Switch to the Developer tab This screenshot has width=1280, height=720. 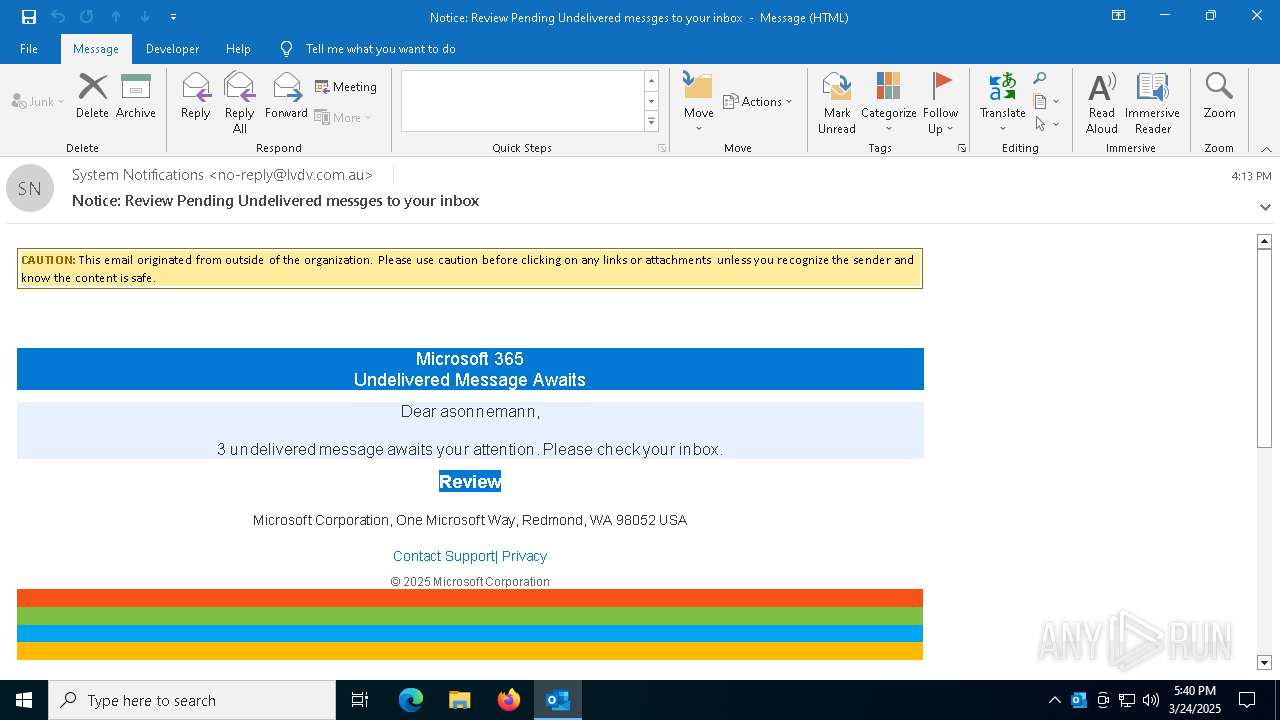click(x=172, y=48)
